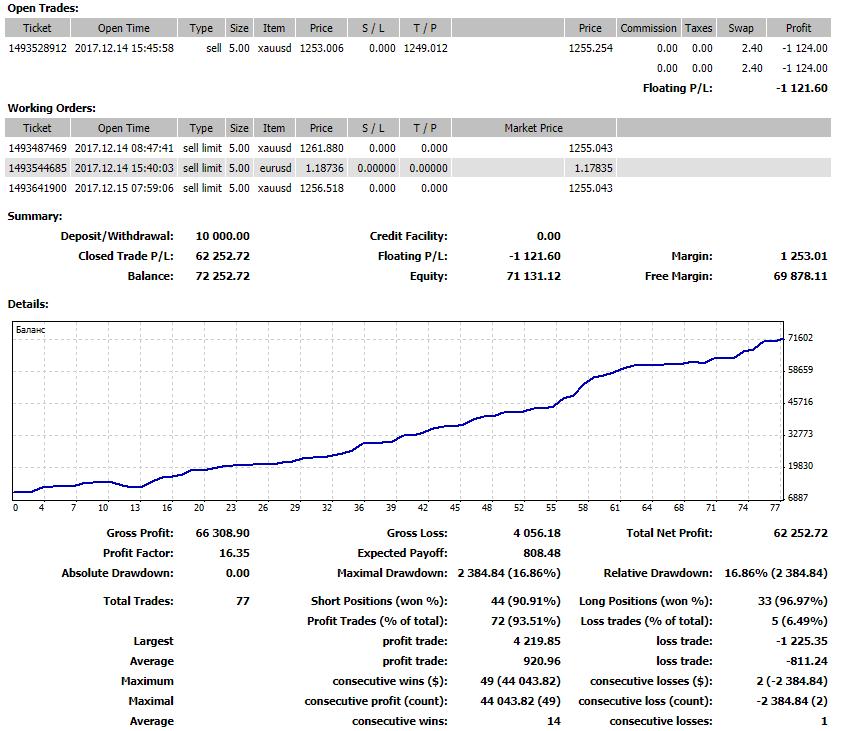Click the Open Time header in Open Trades
Viewport: 844px width, 731px height.
(124, 28)
